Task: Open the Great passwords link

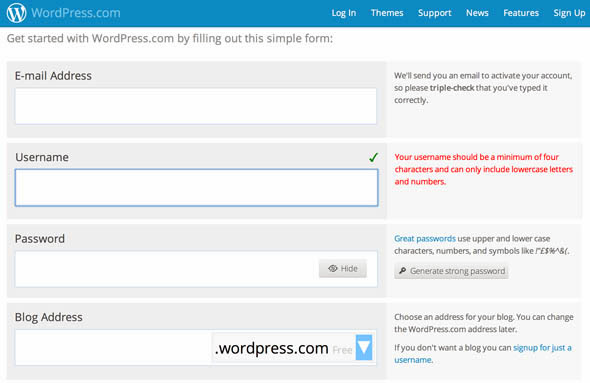Action: click(425, 239)
